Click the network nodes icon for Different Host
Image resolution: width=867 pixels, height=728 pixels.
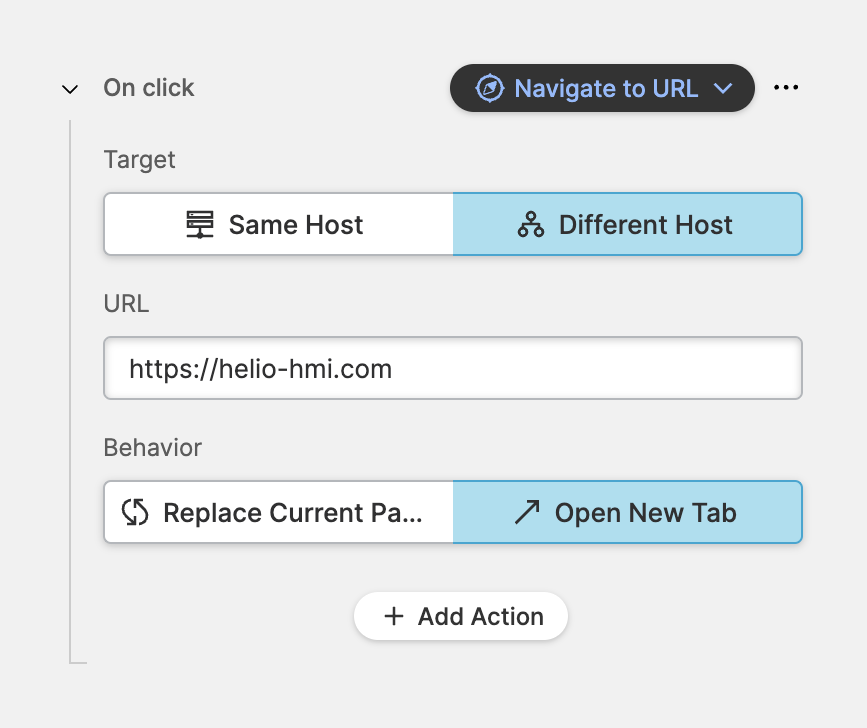tap(530, 225)
